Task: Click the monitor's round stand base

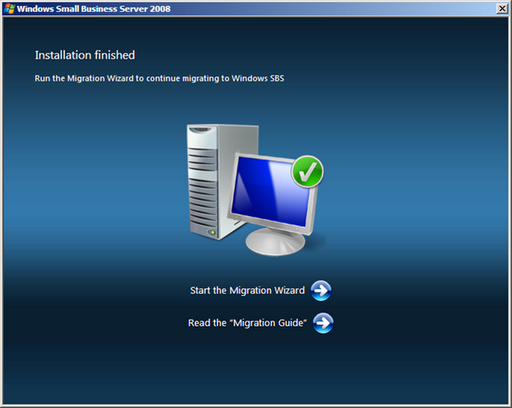Action: pyautogui.click(x=275, y=242)
